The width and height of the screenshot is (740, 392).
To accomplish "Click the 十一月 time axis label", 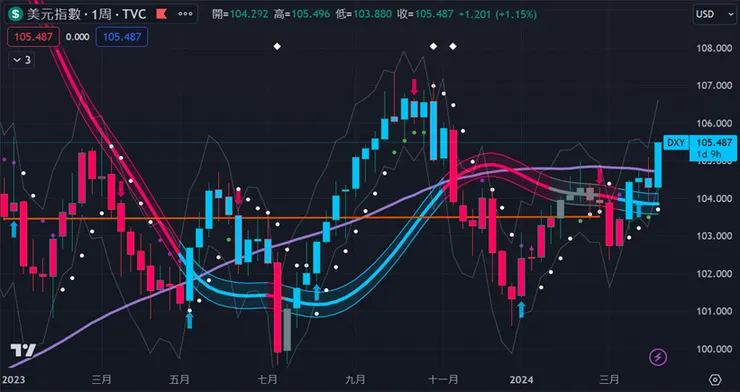I will tap(444, 380).
